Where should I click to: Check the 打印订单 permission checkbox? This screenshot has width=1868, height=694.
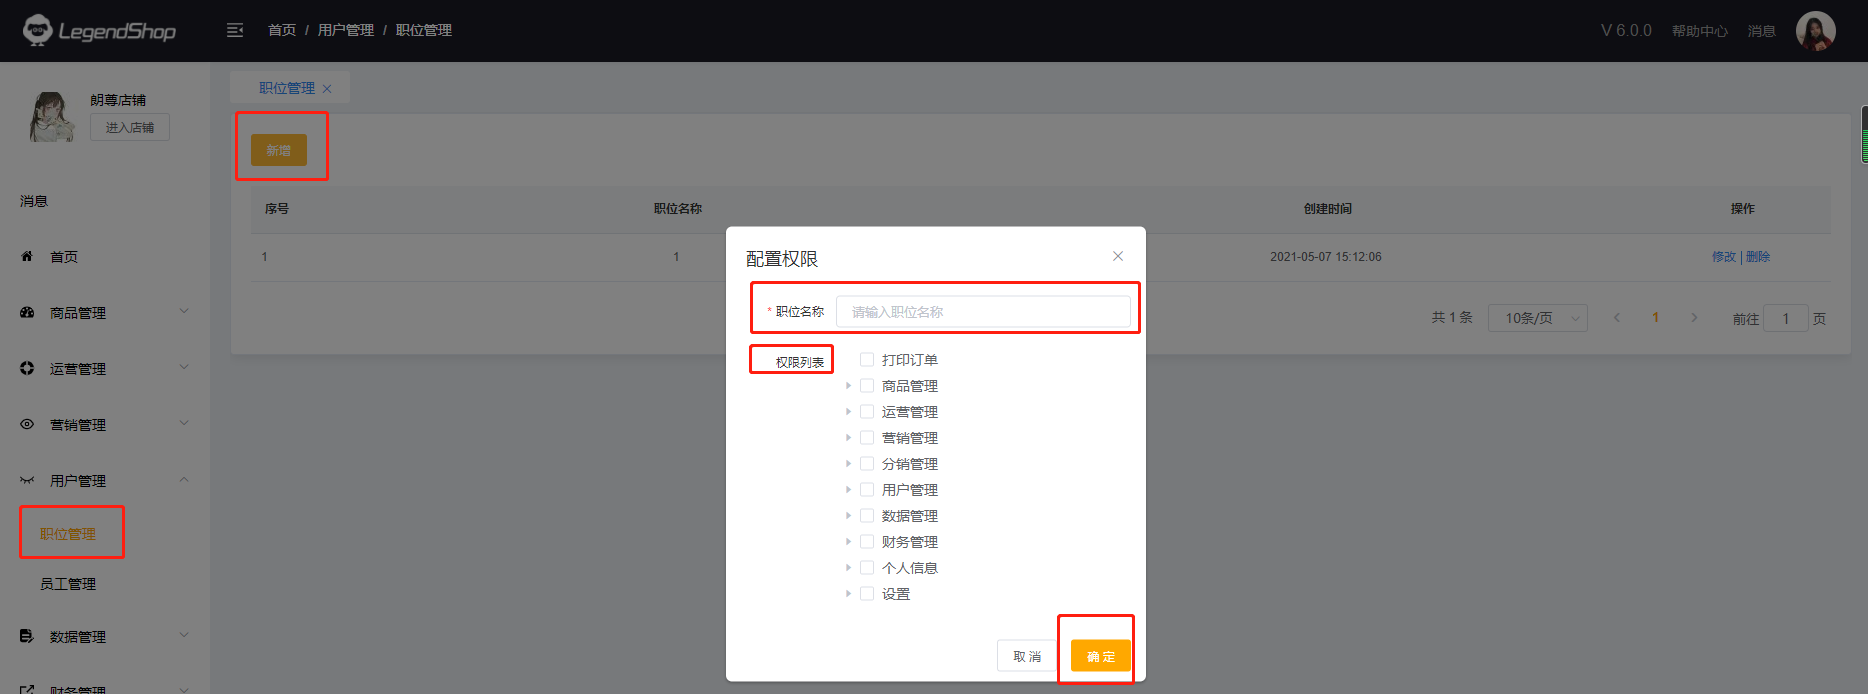pyautogui.click(x=867, y=360)
